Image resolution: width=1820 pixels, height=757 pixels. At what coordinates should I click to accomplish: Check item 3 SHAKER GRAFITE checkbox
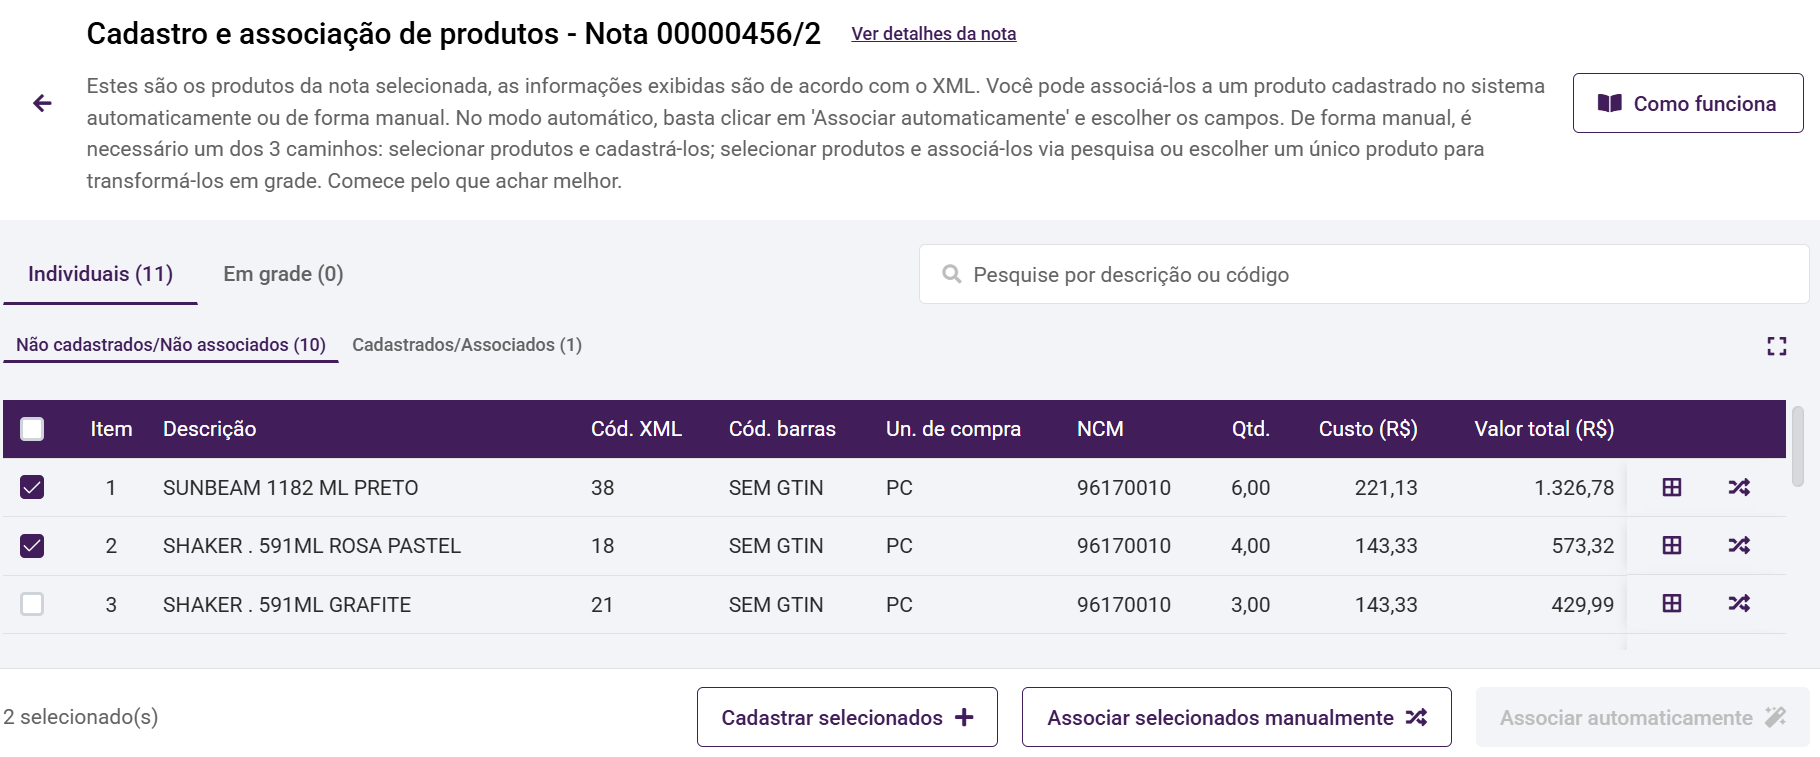(x=32, y=604)
